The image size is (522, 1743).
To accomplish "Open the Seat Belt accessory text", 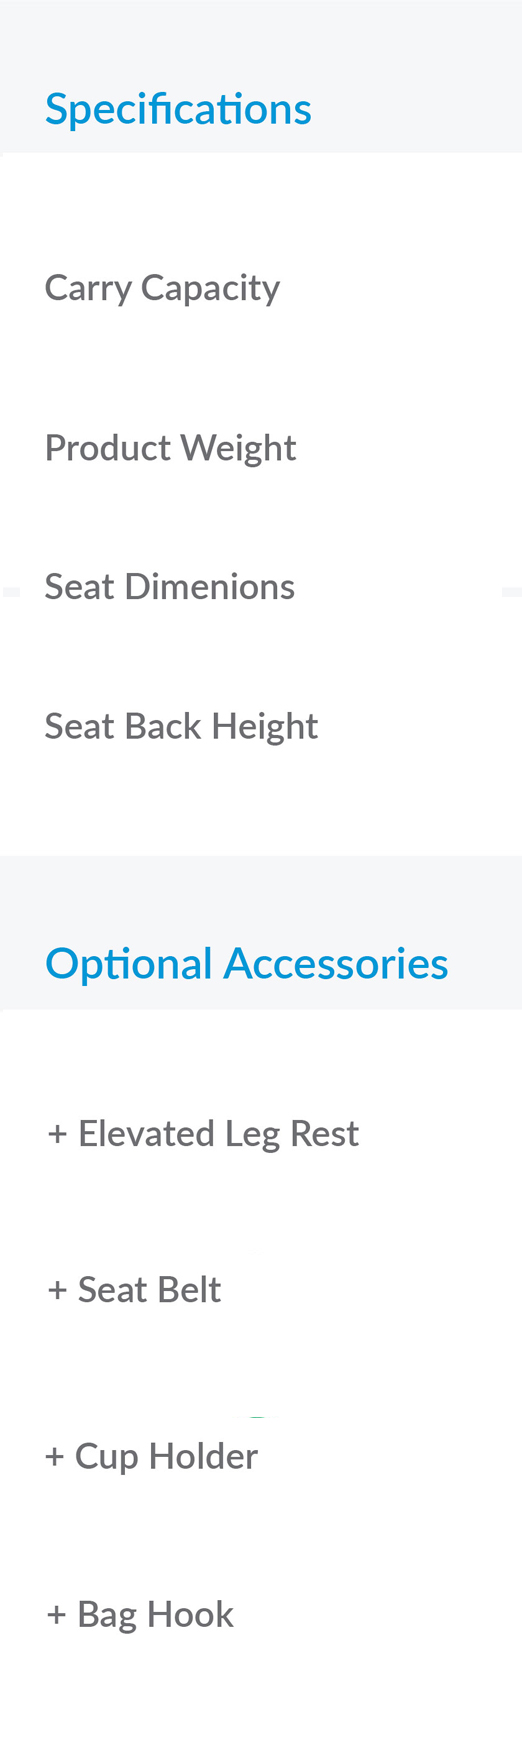I will [x=149, y=1290].
